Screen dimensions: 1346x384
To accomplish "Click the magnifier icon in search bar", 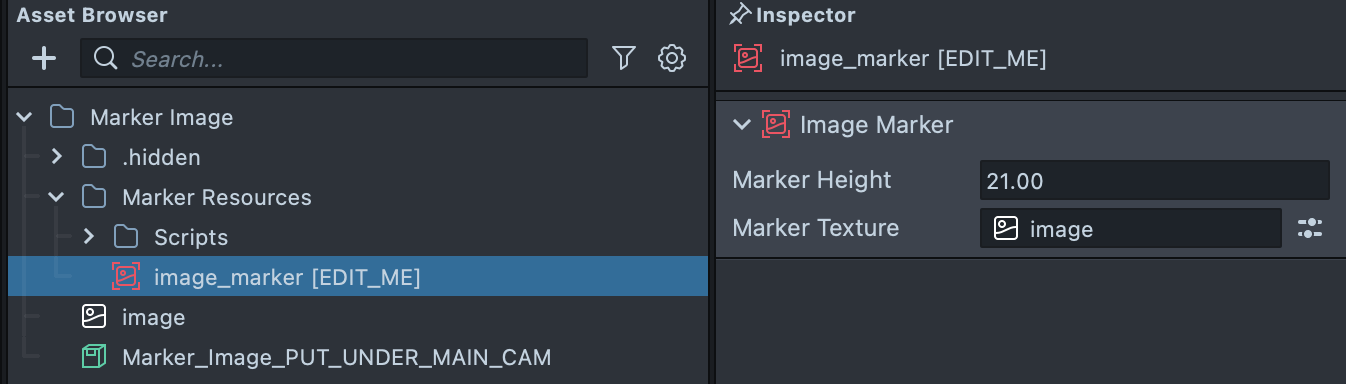I will click(x=105, y=59).
